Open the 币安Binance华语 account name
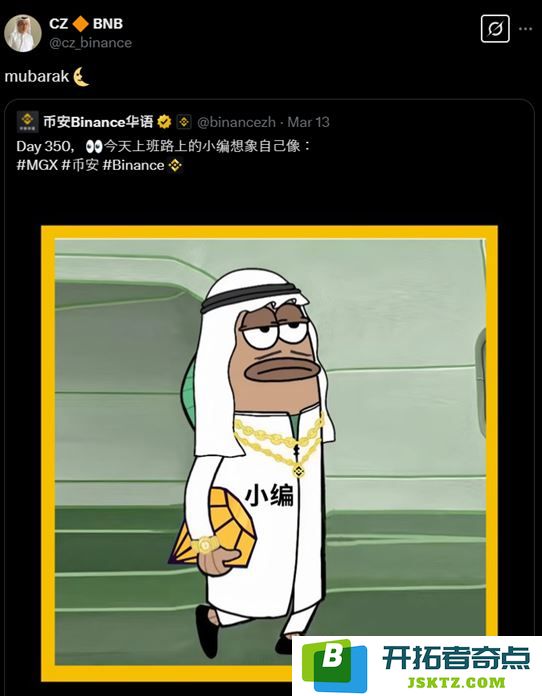542x696 pixels. pos(98,122)
